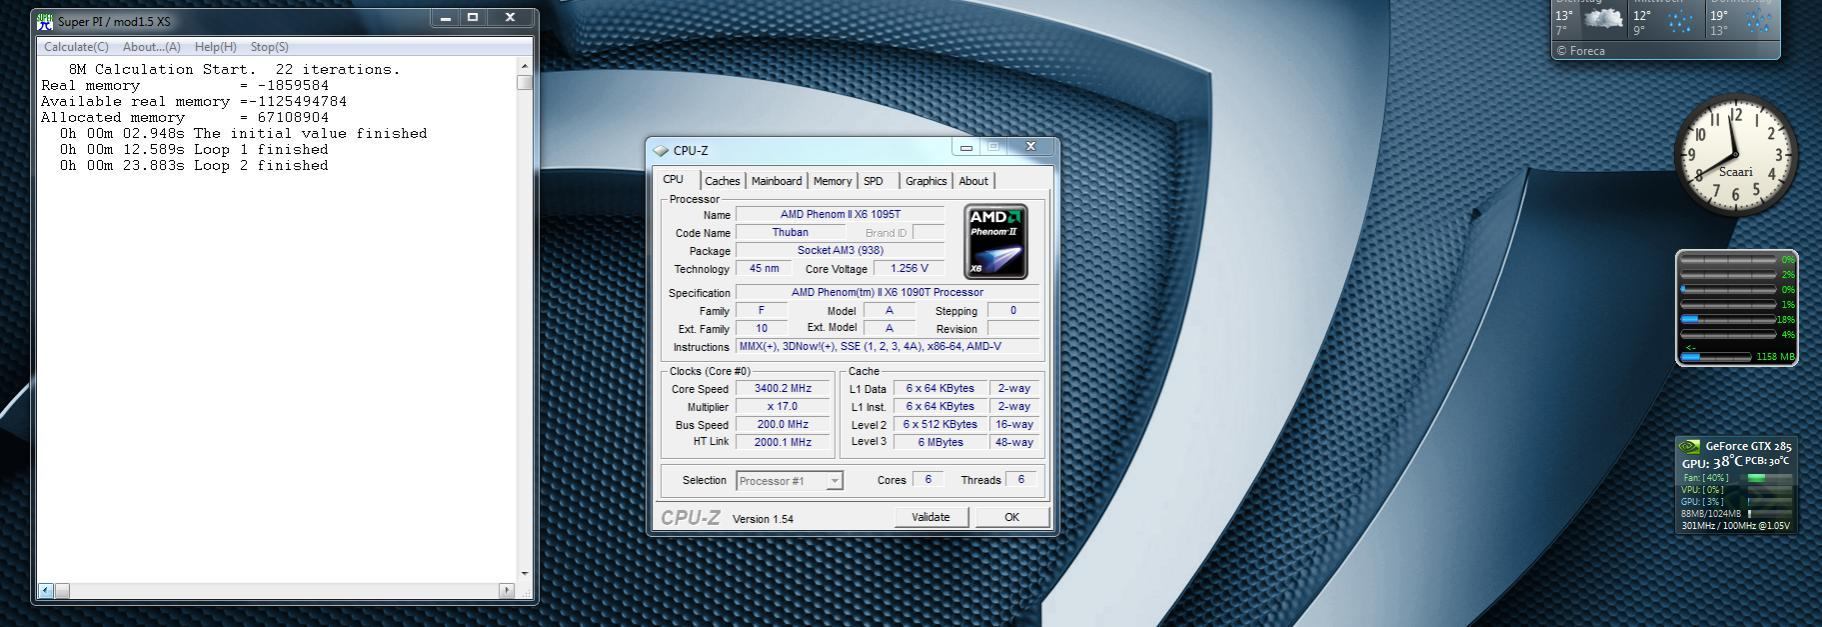Click the Fan [40%] bar in GPU gadget
This screenshot has width=1822, height=627.
[1769, 478]
